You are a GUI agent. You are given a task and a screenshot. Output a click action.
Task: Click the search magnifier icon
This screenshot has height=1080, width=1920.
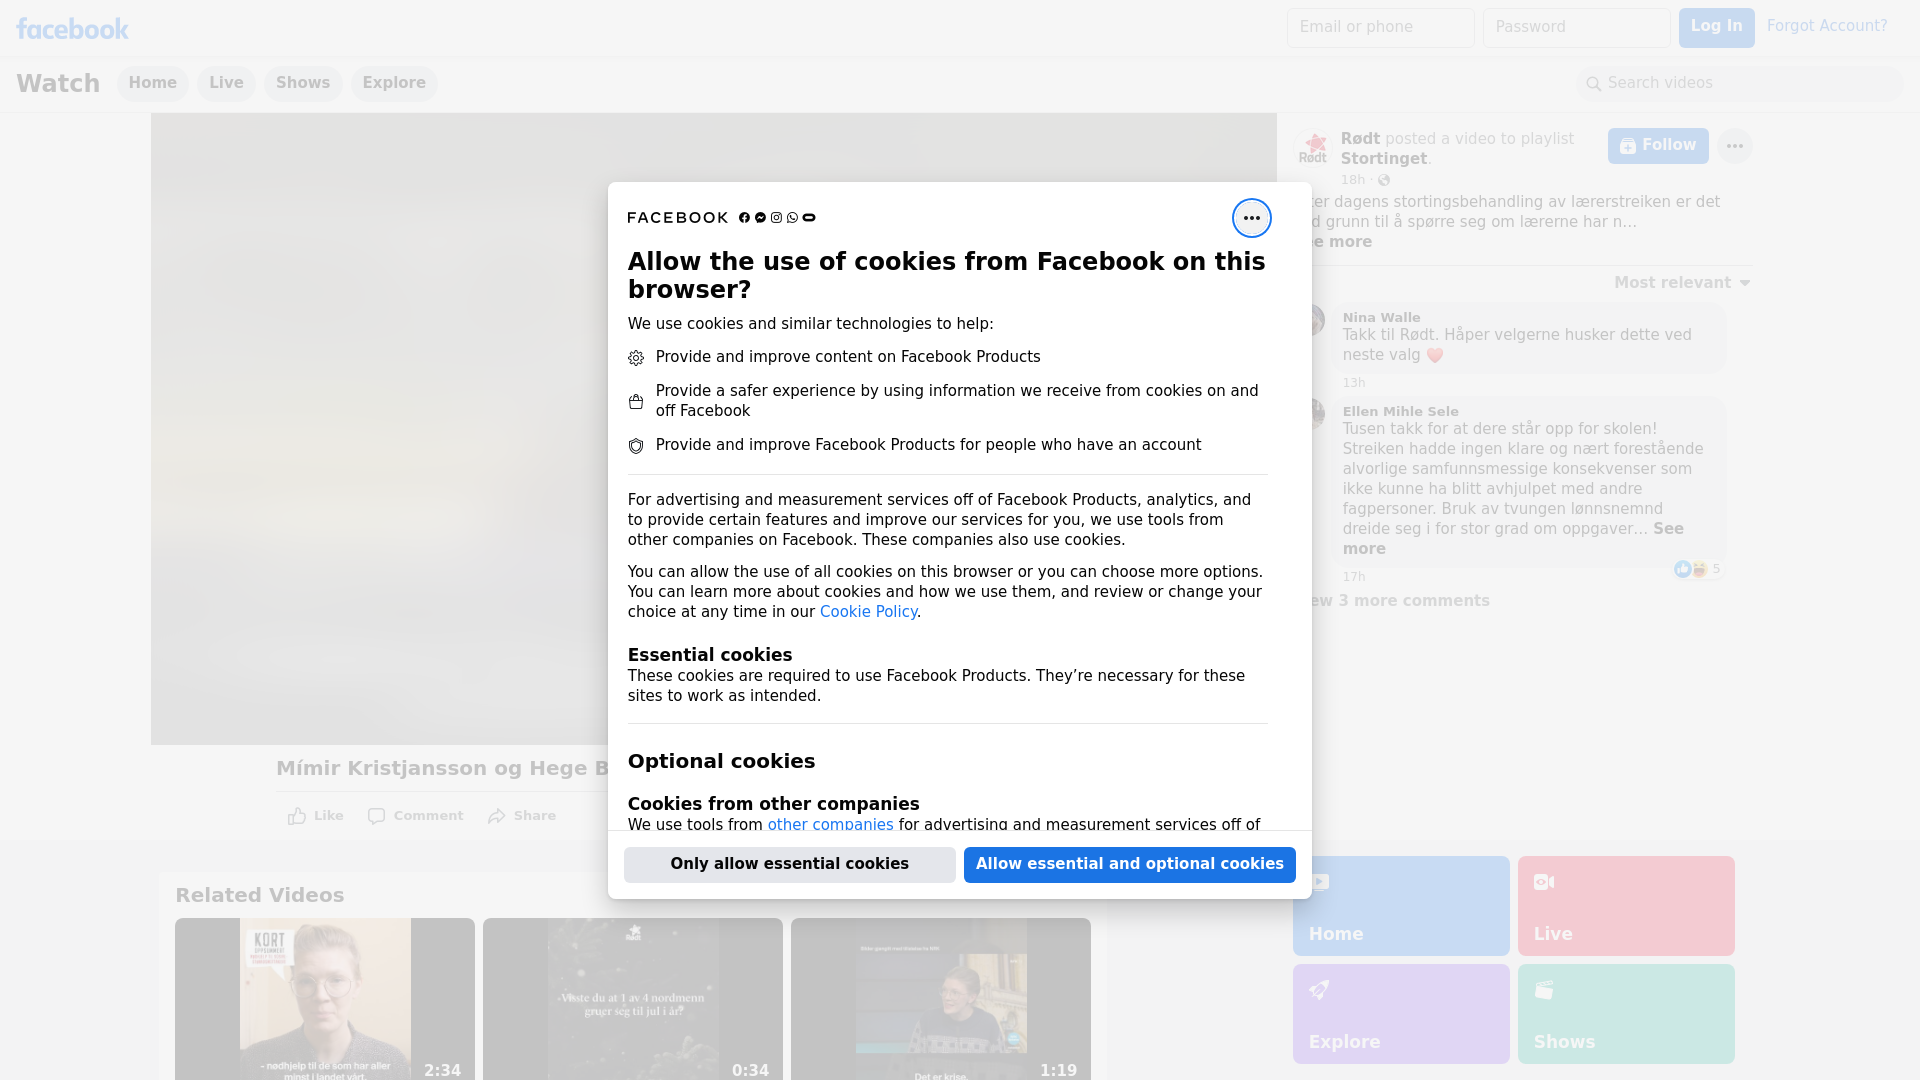tap(1593, 84)
